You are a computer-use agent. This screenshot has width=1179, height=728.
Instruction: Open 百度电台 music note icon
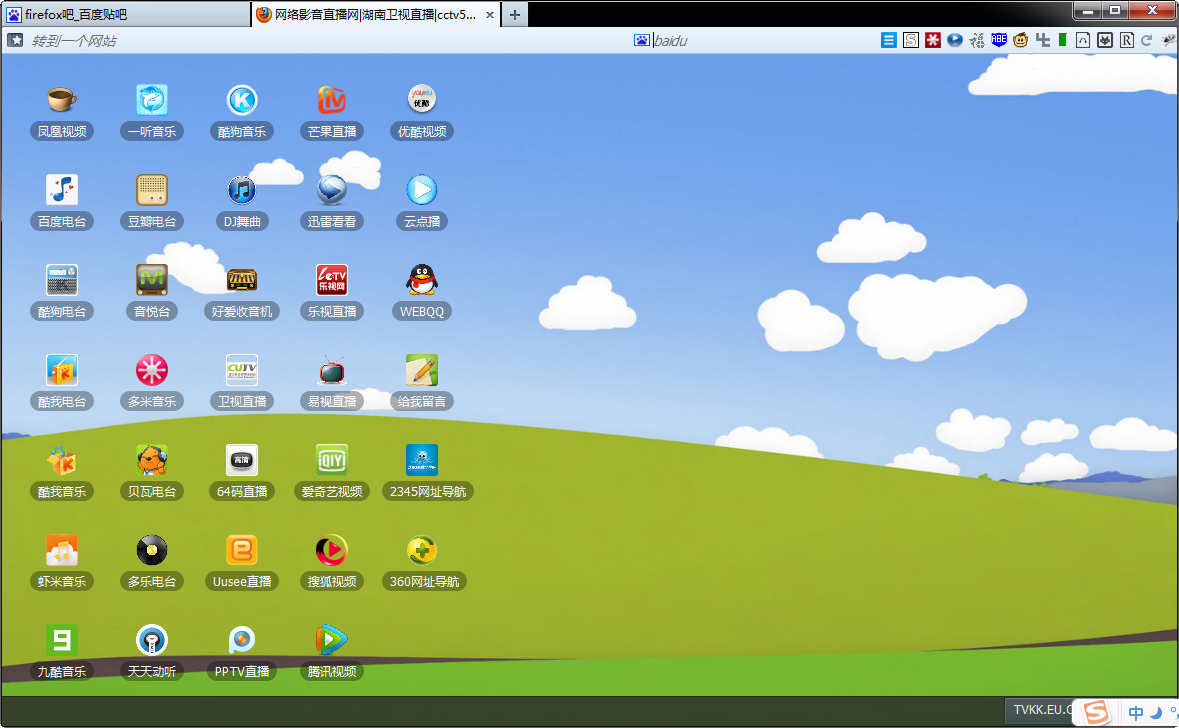62,190
